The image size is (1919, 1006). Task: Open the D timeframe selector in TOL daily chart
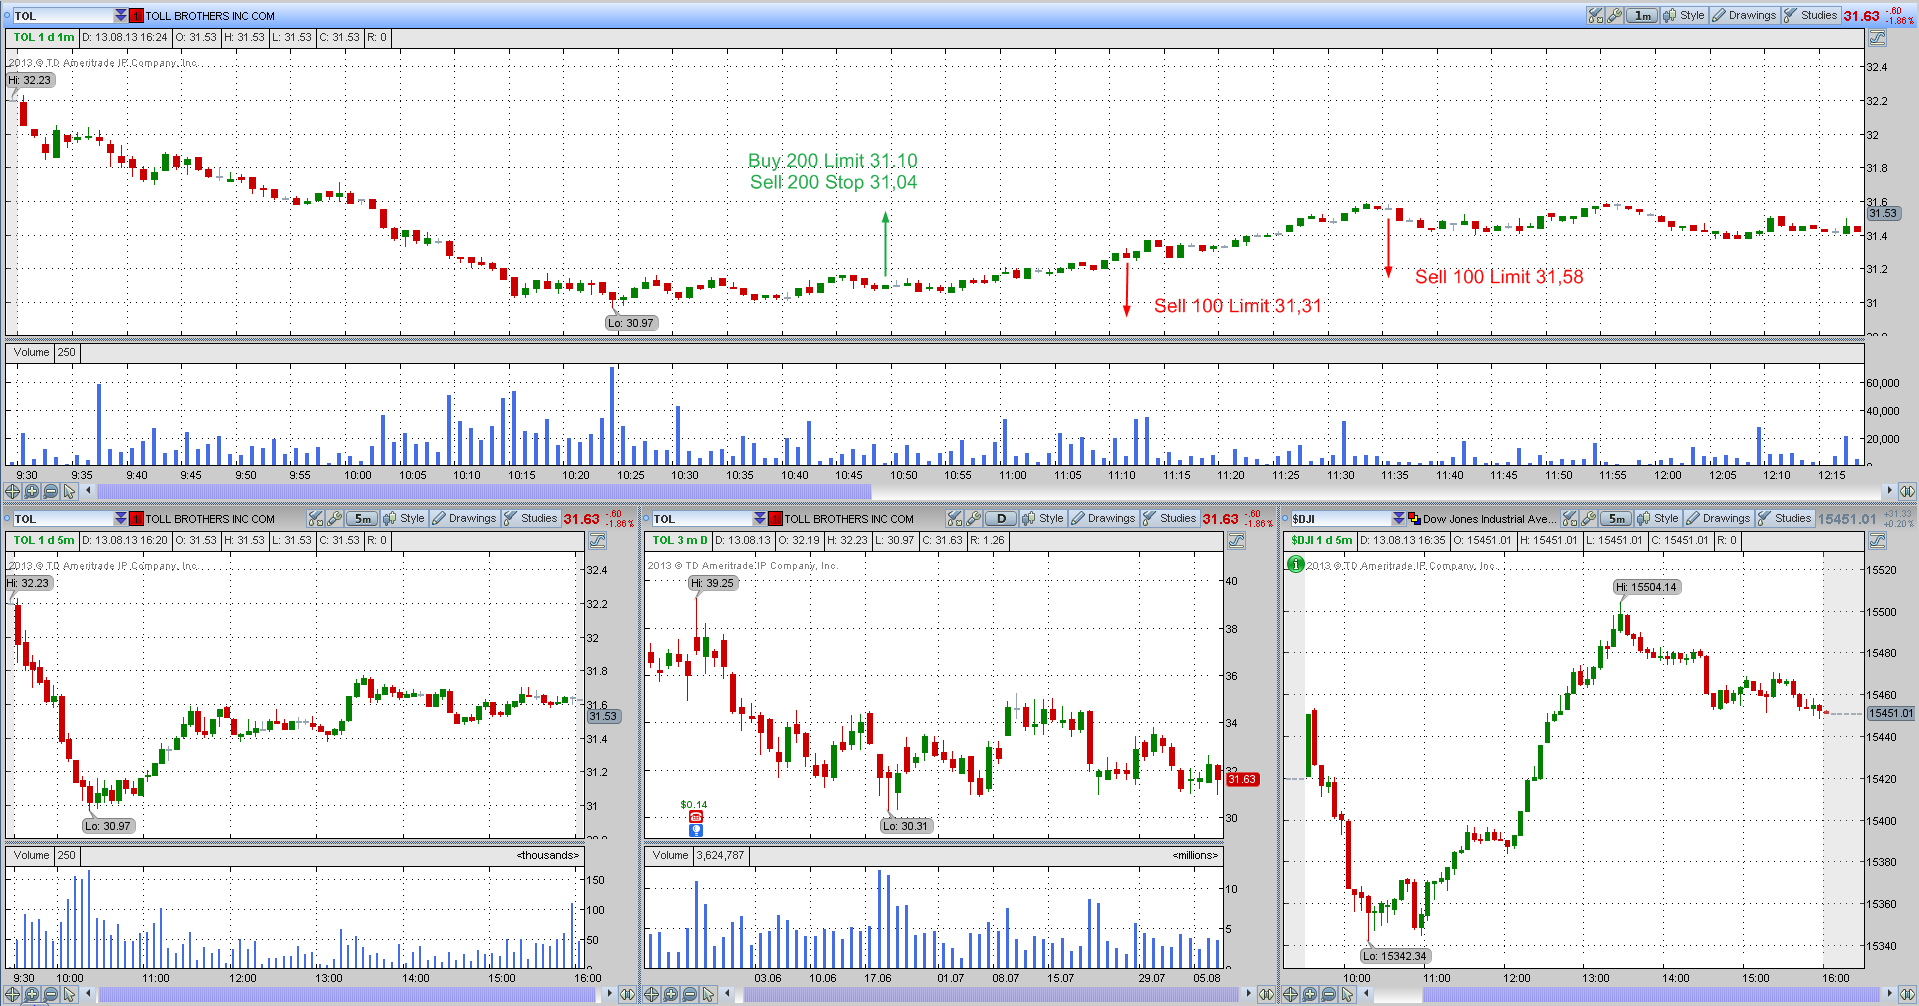tap(1001, 518)
